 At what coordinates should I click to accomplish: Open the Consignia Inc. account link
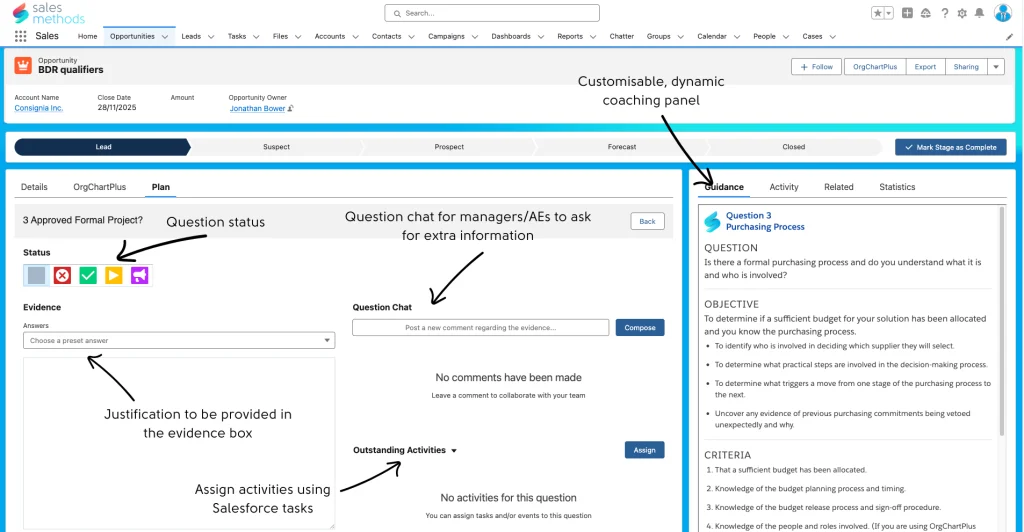pyautogui.click(x=38, y=108)
